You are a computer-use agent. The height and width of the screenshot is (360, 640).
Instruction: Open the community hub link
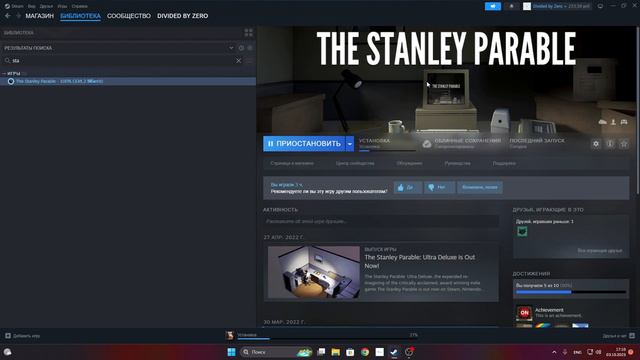tap(355, 163)
